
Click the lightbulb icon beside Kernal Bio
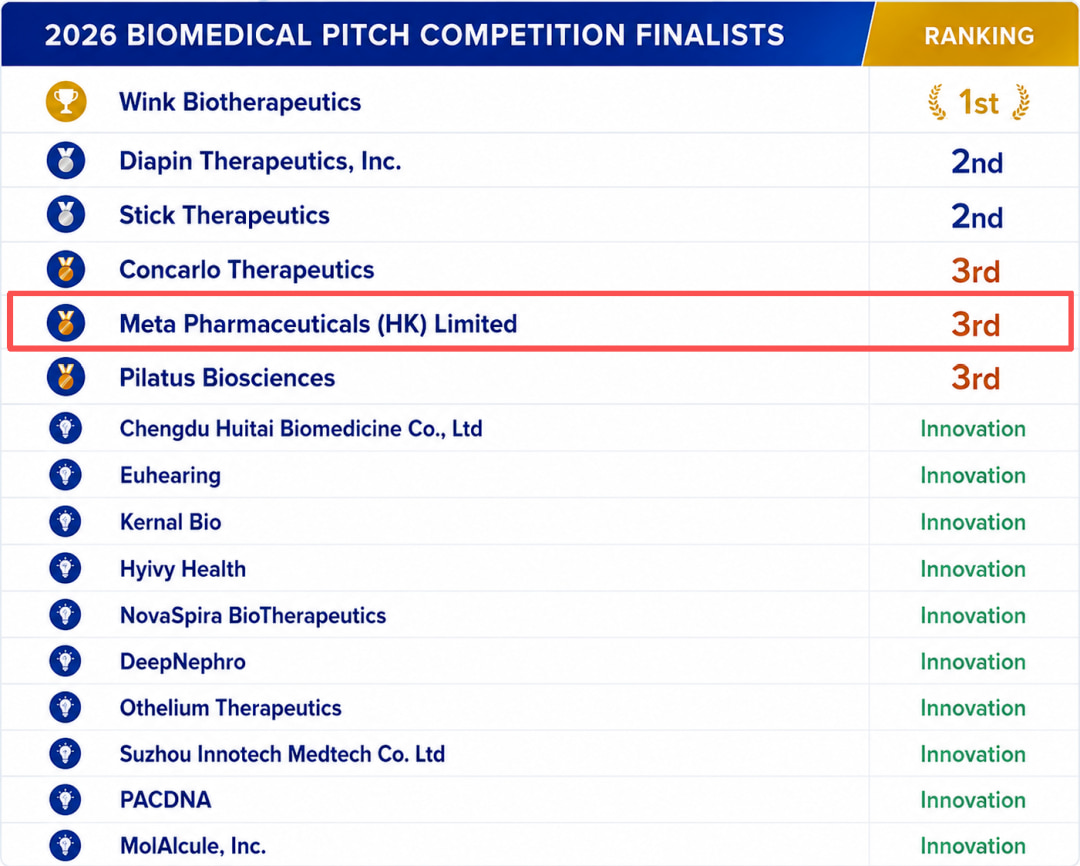click(x=65, y=522)
